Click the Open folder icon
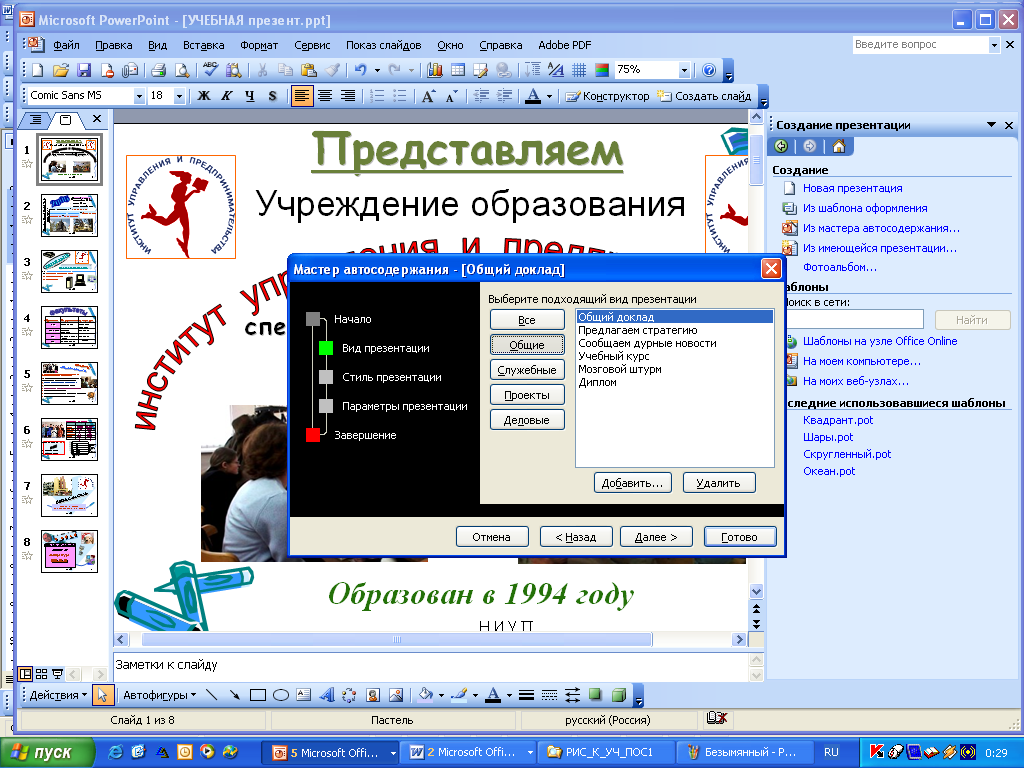Image resolution: width=1024 pixels, height=768 pixels. 61,70
